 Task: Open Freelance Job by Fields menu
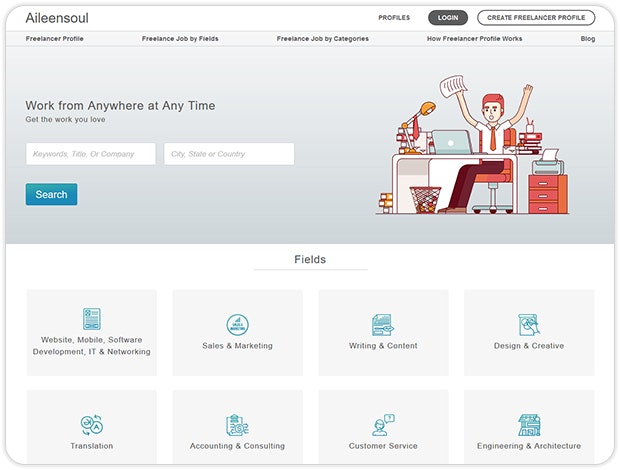point(180,39)
